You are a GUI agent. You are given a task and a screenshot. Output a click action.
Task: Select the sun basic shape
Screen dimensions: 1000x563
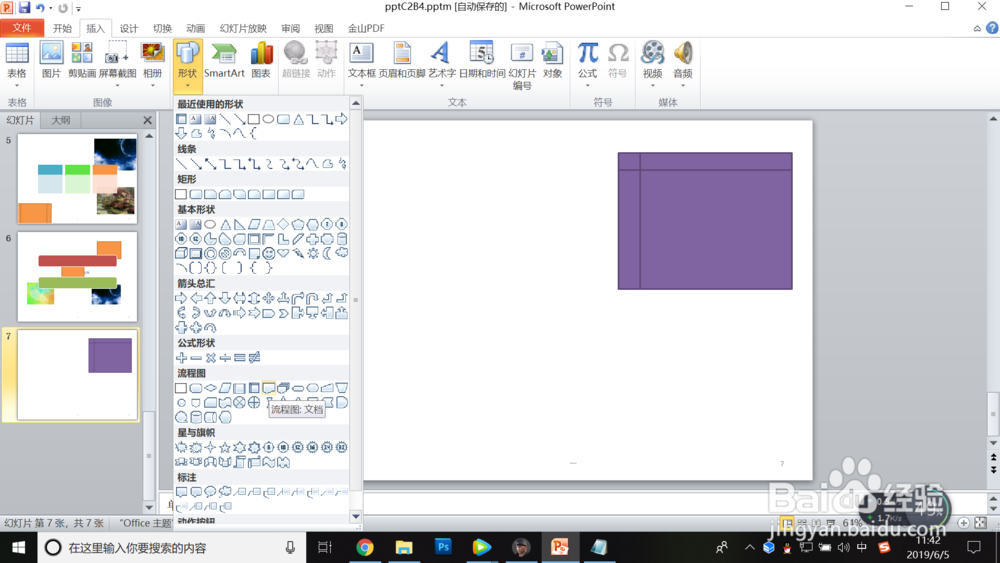[x=312, y=253]
